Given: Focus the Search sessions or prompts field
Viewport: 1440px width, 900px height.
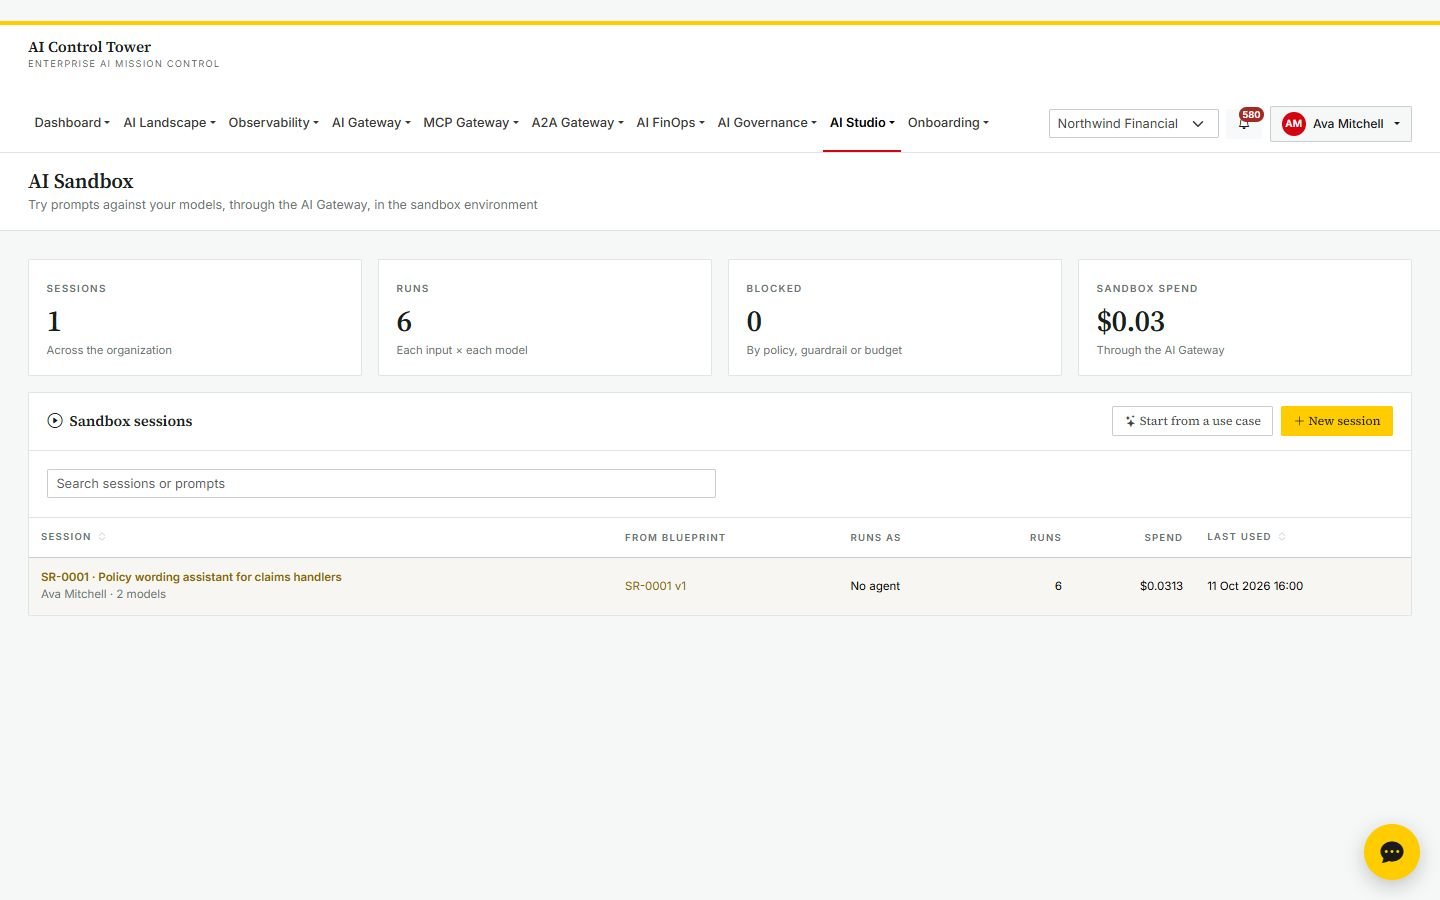Looking at the screenshot, I should [x=381, y=484].
